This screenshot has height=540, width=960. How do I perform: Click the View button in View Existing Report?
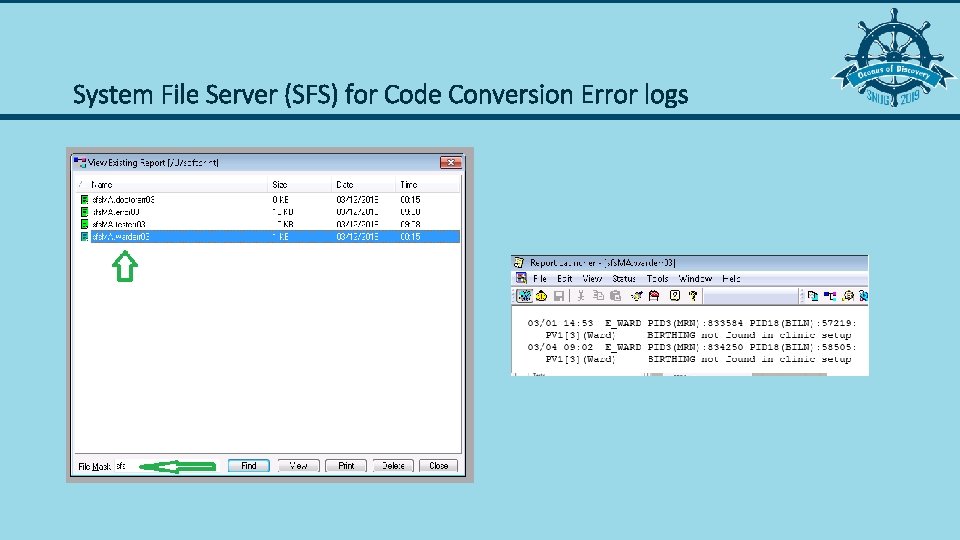pos(298,466)
